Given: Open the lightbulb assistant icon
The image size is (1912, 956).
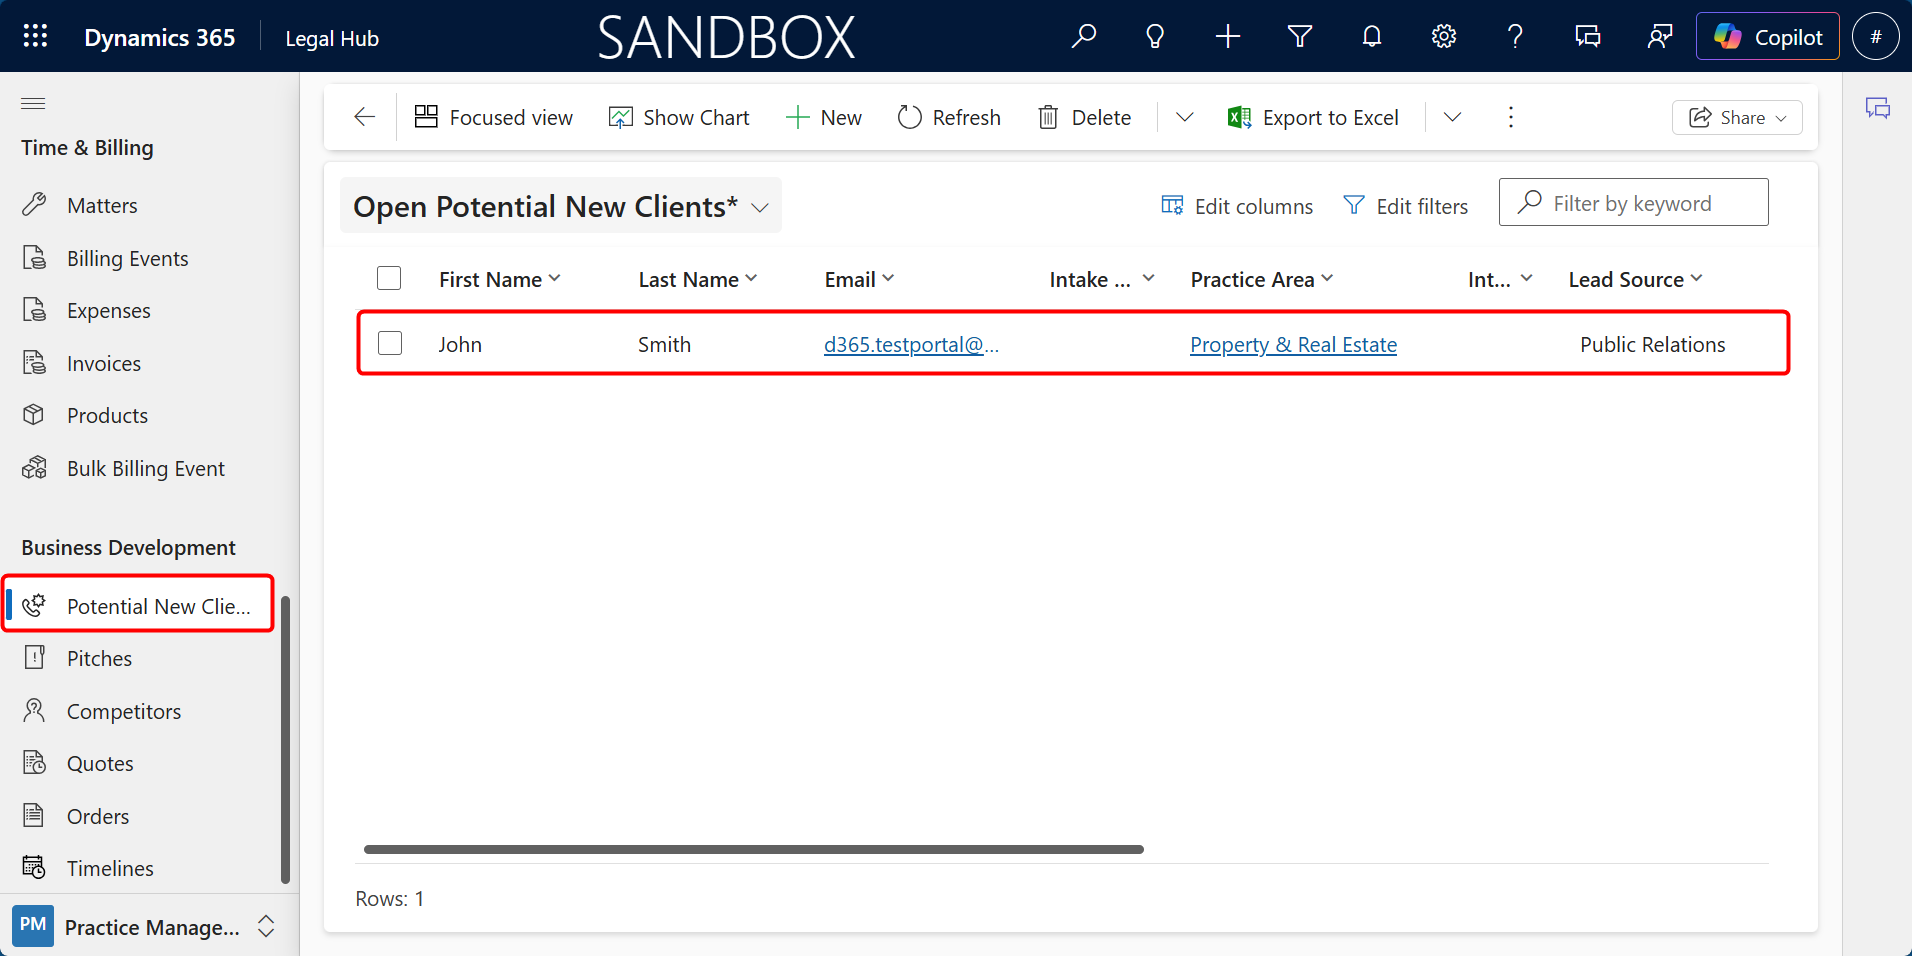Looking at the screenshot, I should coord(1155,37).
